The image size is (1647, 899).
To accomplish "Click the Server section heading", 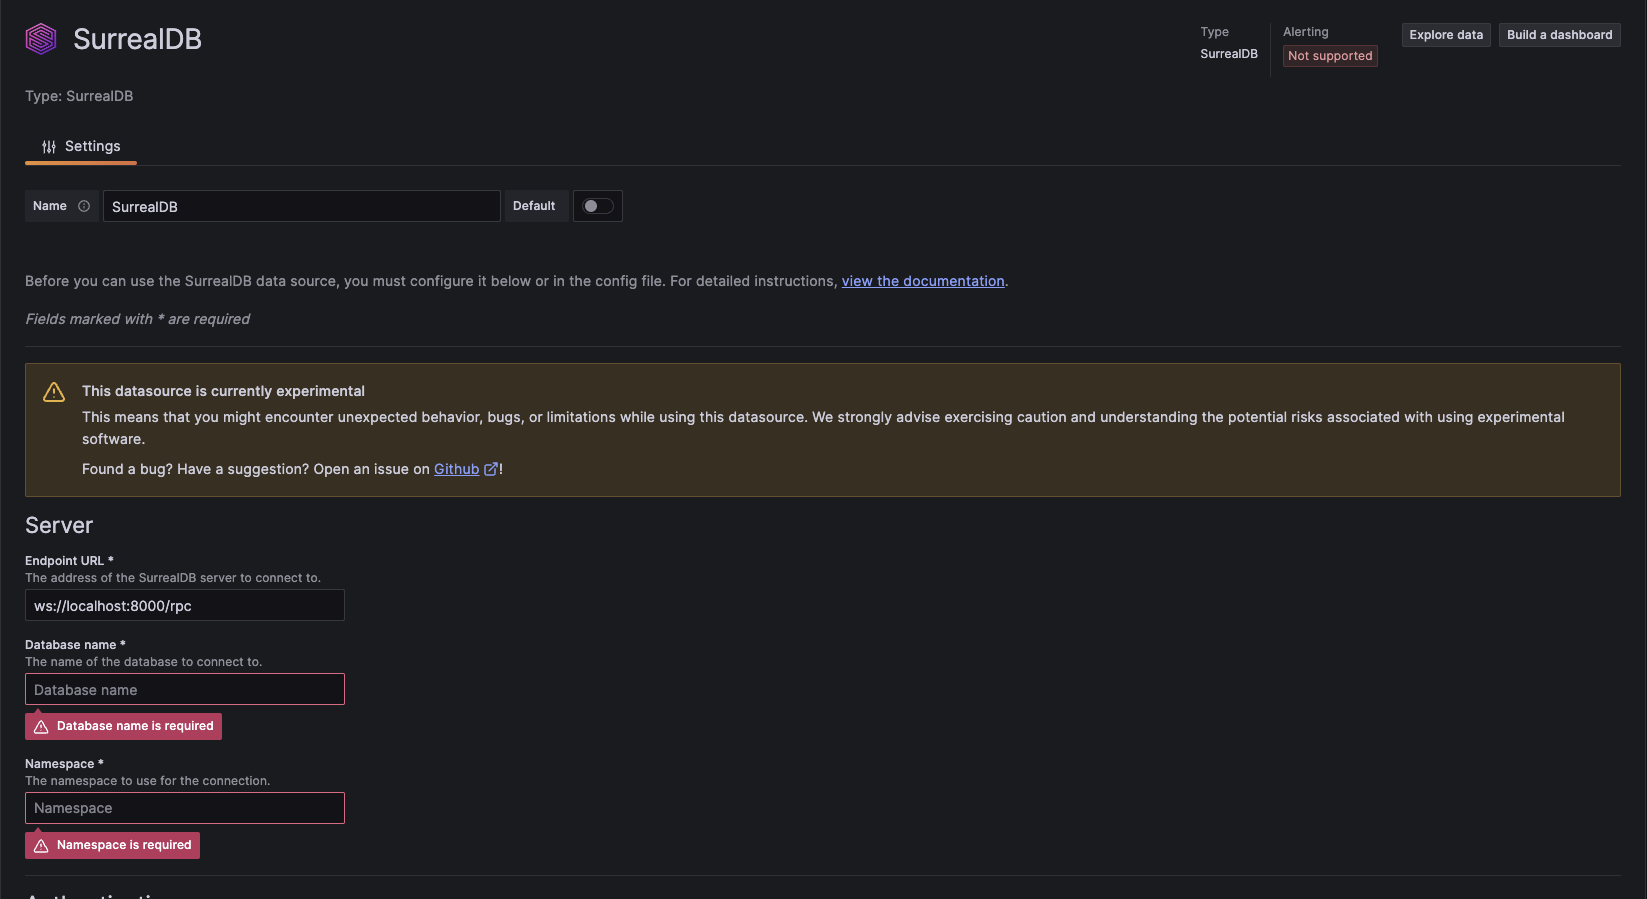I will (x=59, y=526).
